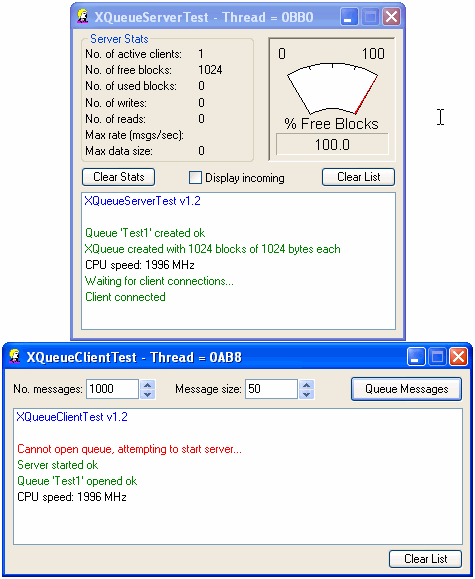Increase Message size with up arrow
The image size is (475, 579).
[307, 385]
